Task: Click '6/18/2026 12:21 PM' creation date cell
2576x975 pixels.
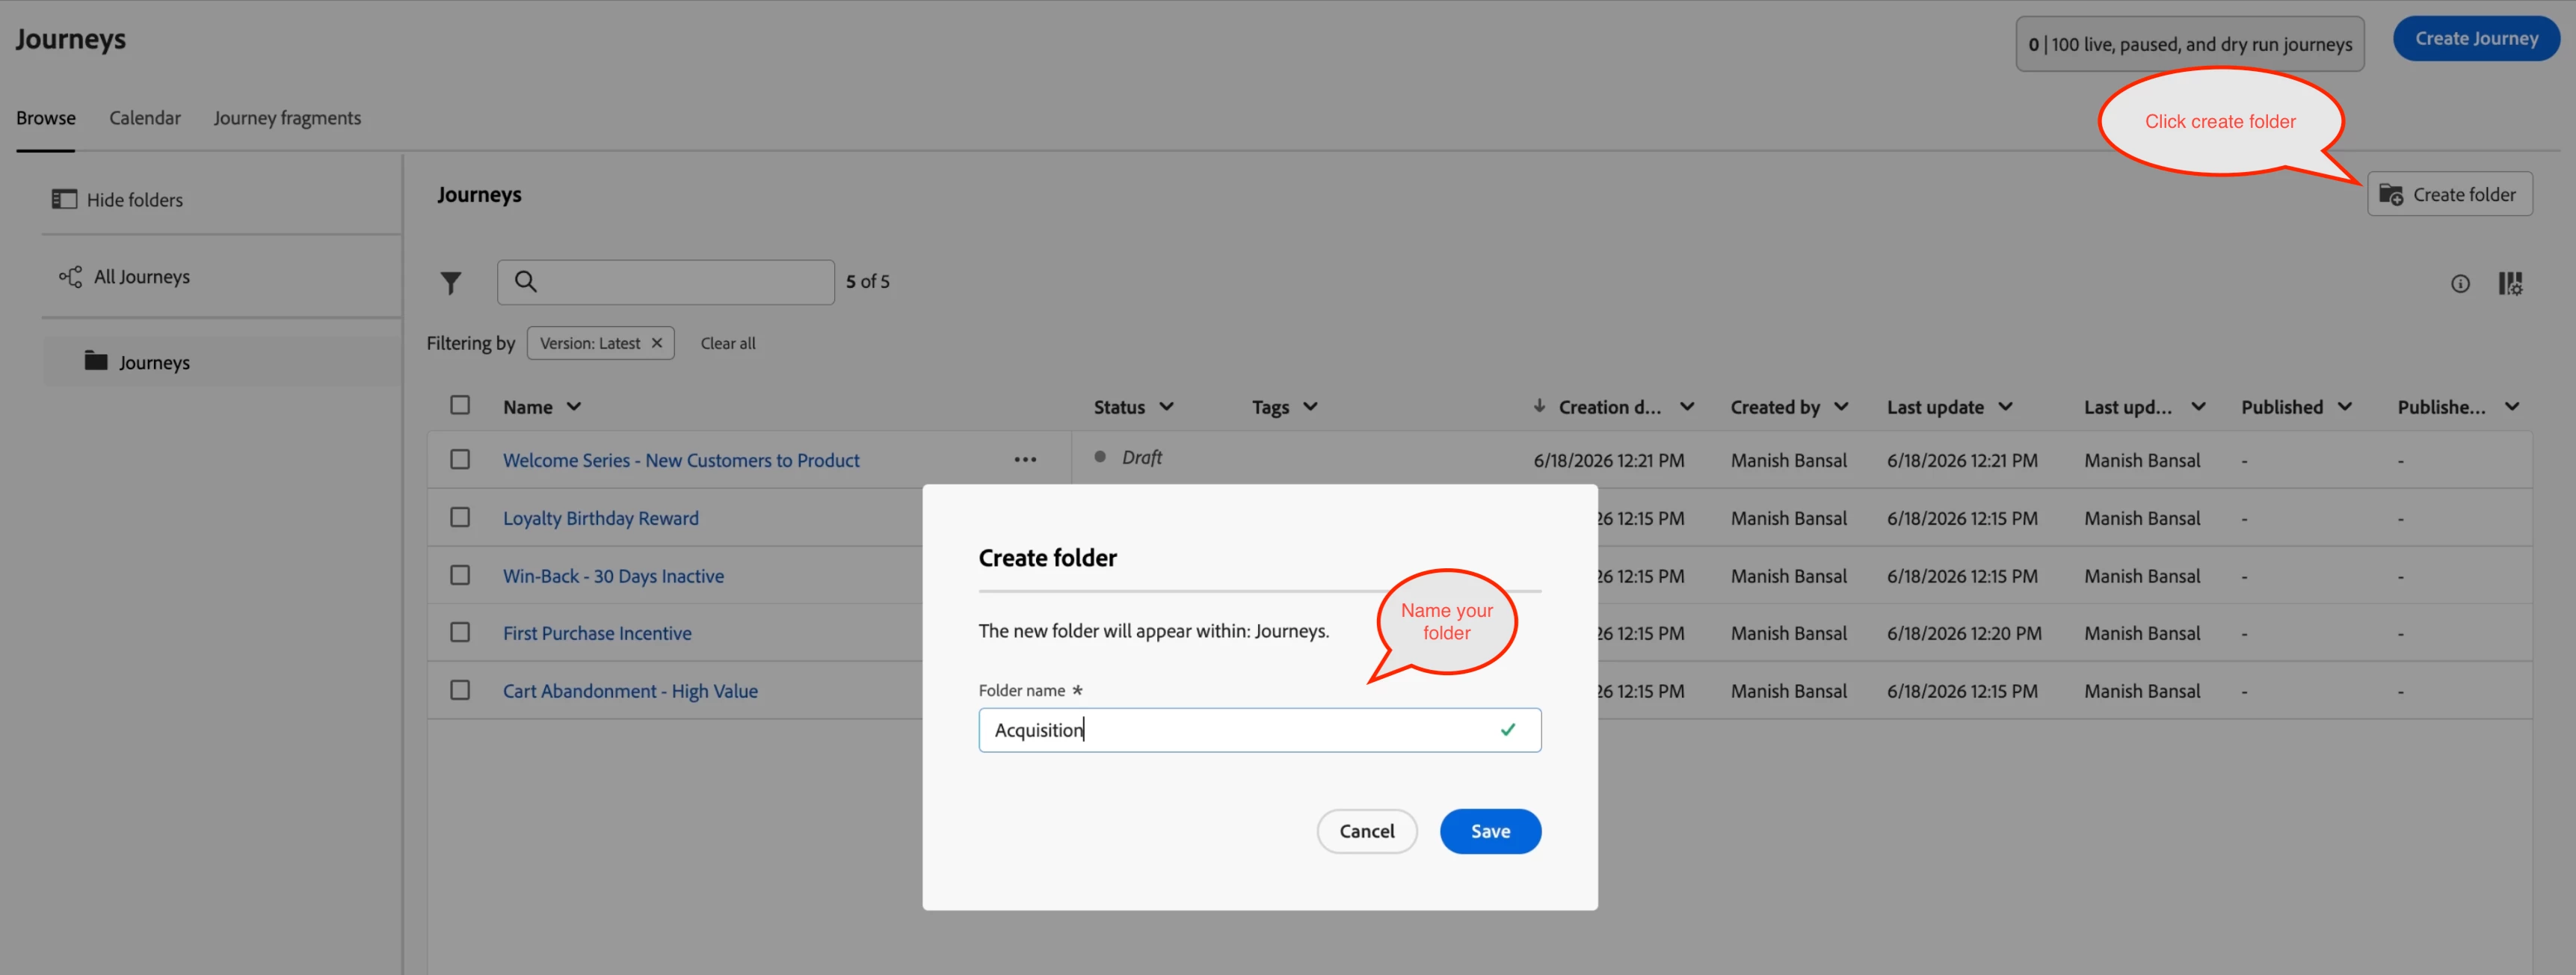Action: tap(1608, 460)
